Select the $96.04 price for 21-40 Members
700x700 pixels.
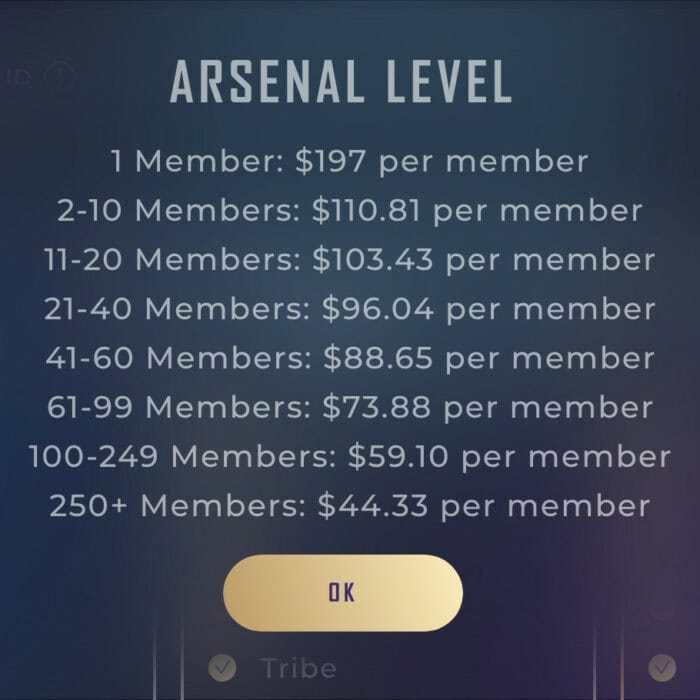click(x=378, y=308)
